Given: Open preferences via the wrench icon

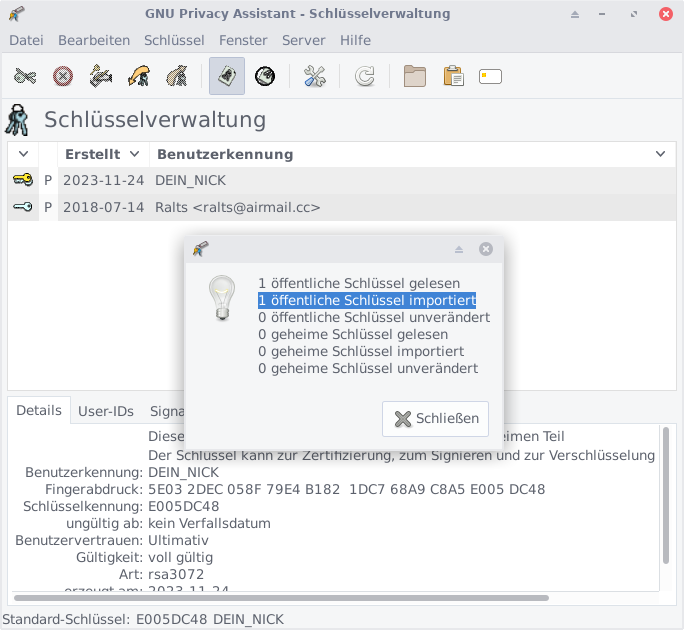Looking at the screenshot, I should 315,76.
